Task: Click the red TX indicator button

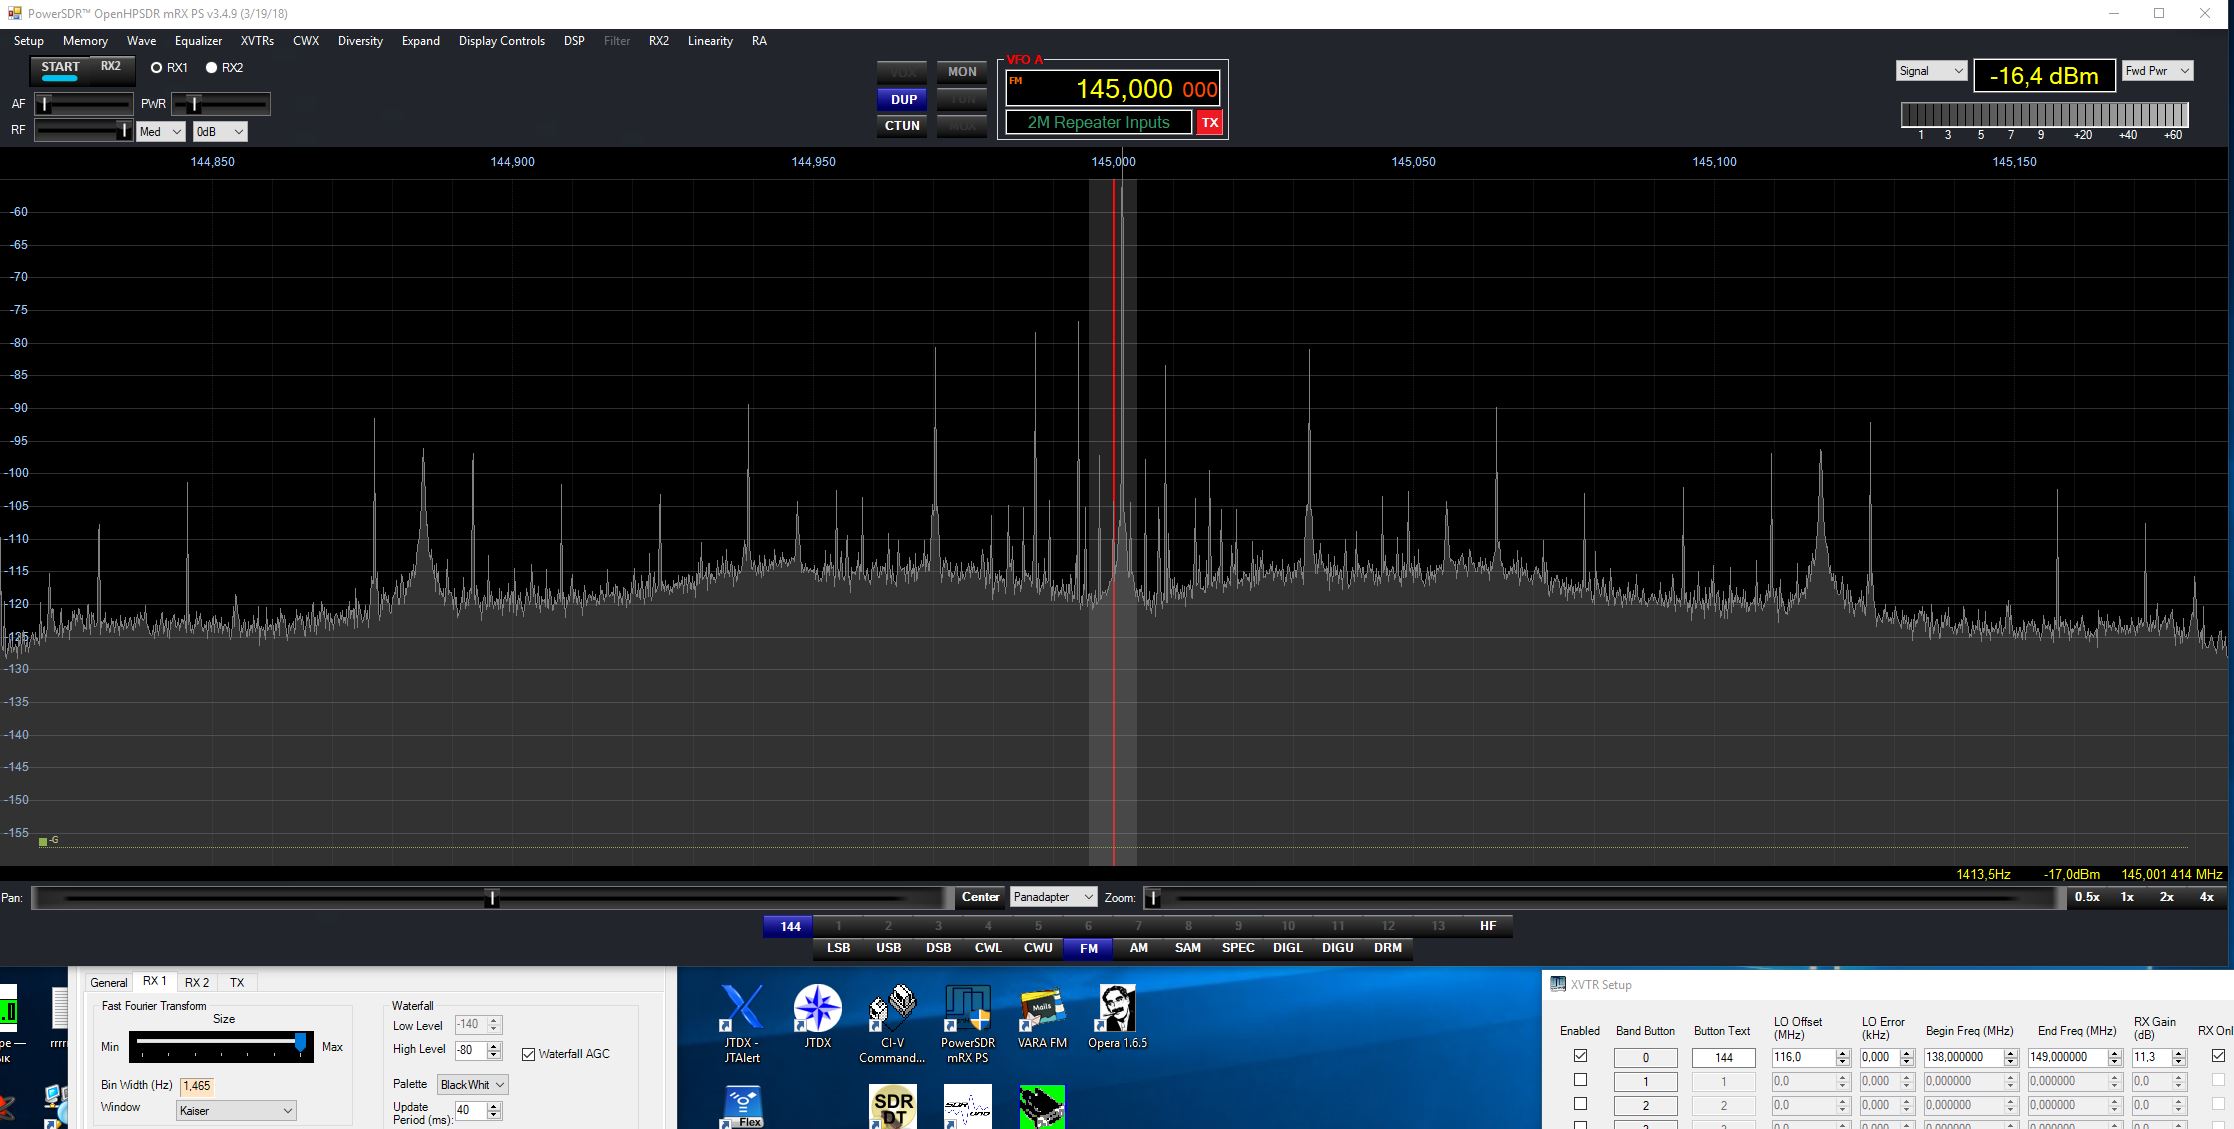Action: click(x=1210, y=122)
